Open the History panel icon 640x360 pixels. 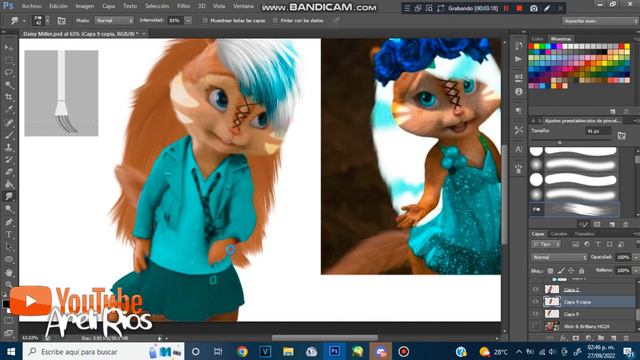pos(519,46)
